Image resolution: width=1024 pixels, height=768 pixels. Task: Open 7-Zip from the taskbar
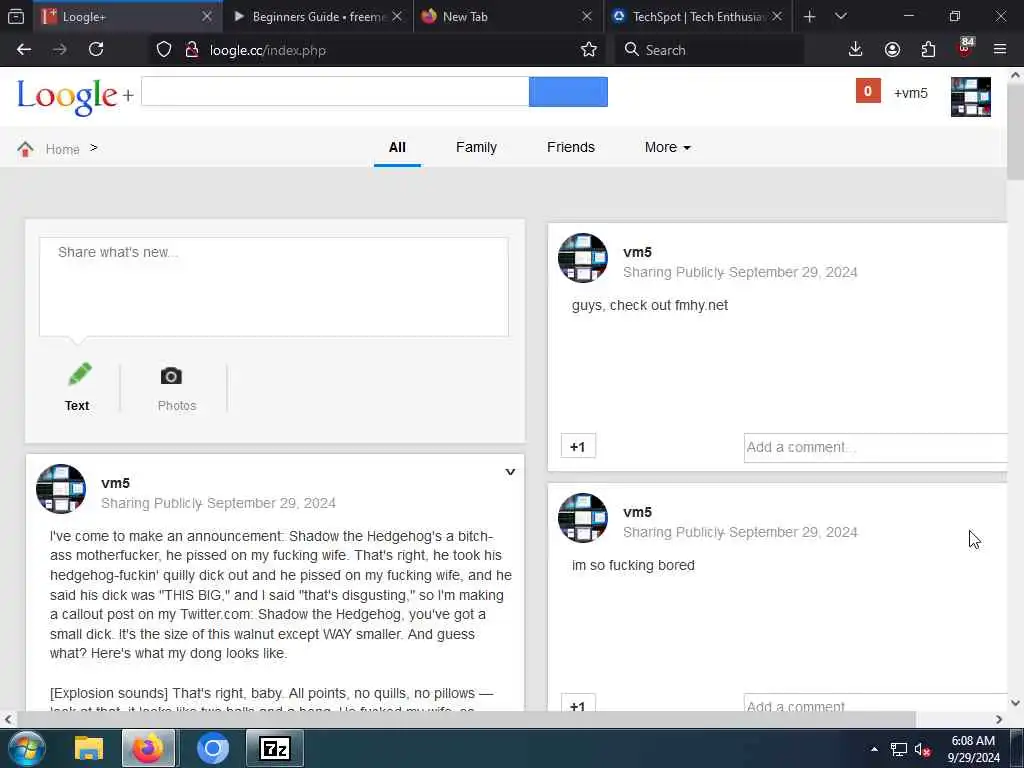tap(275, 748)
